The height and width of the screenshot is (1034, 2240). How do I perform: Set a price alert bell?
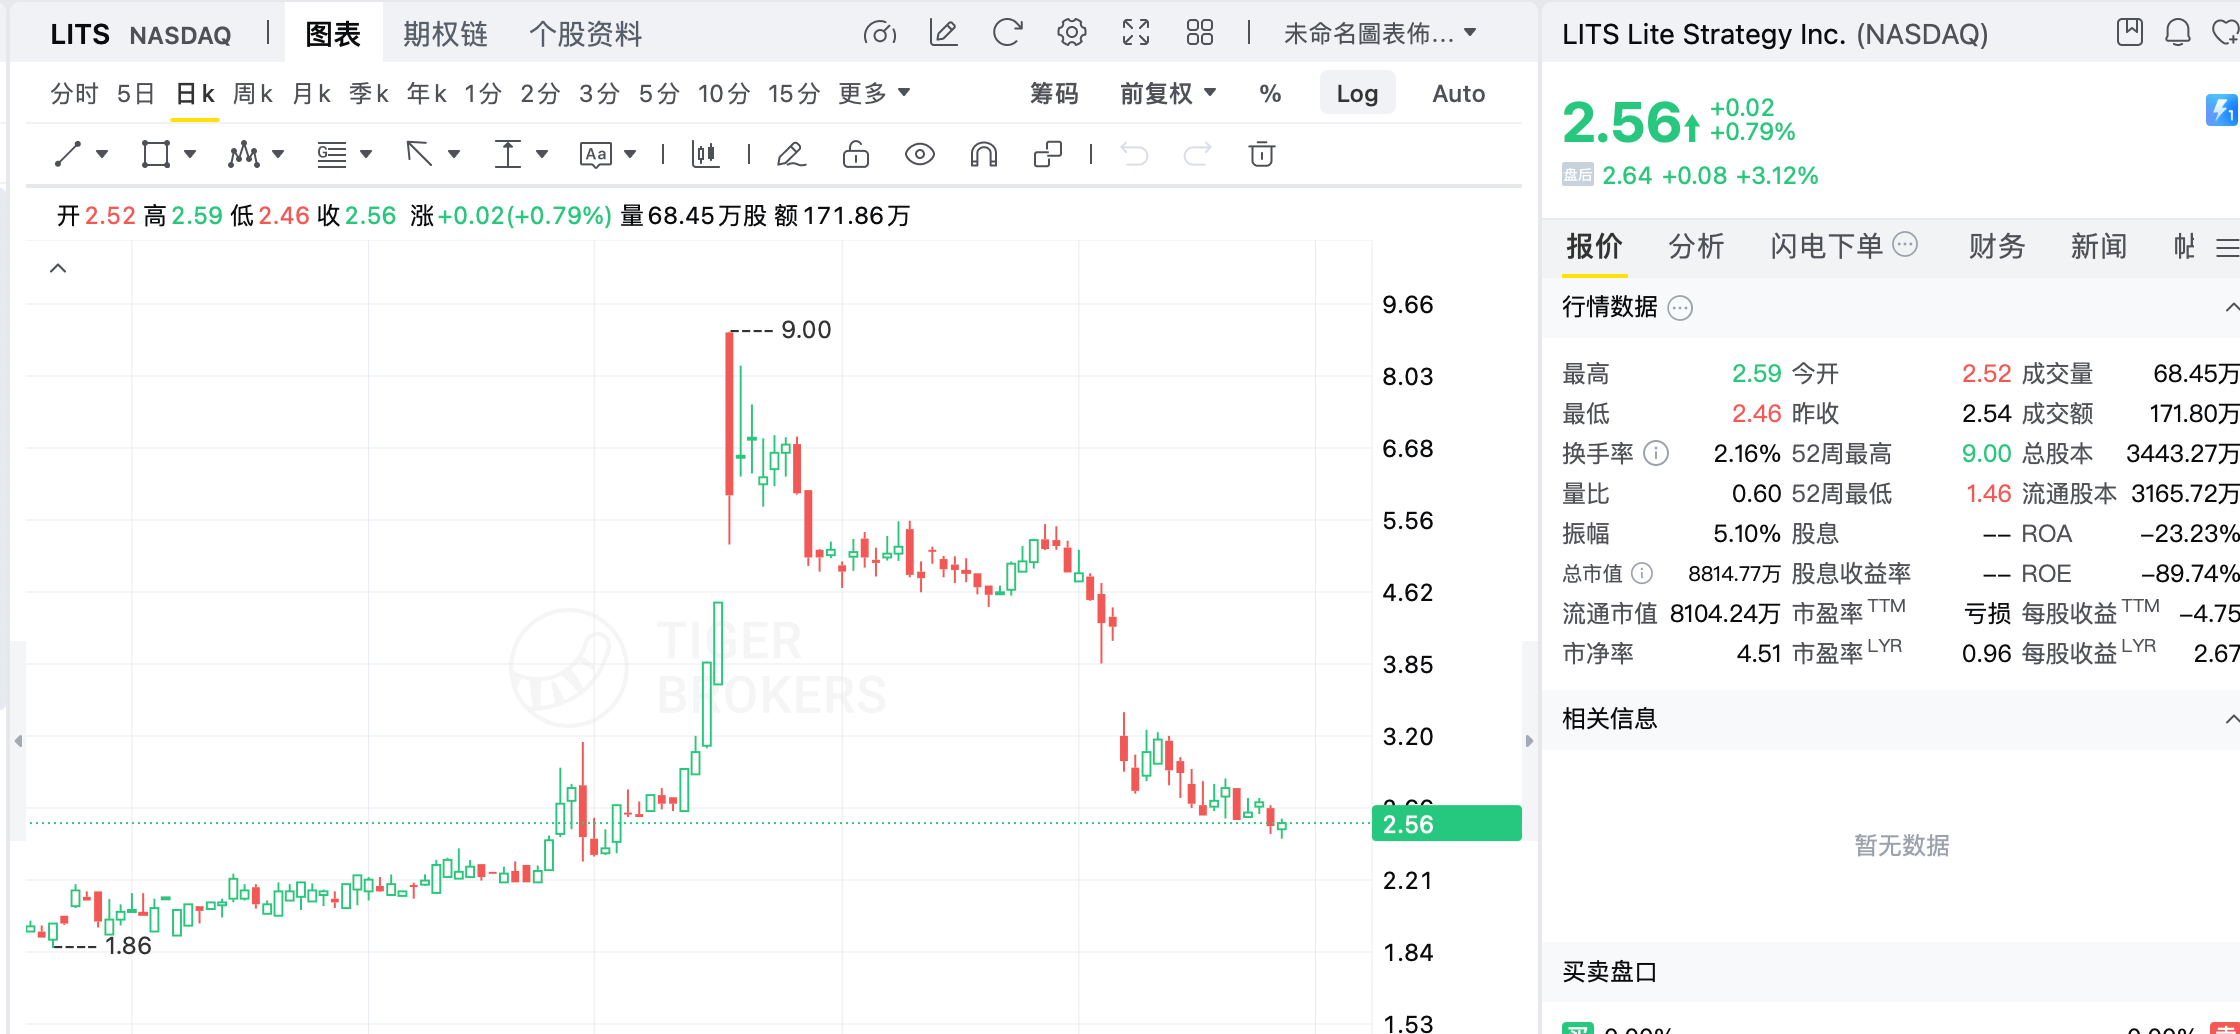2178,32
